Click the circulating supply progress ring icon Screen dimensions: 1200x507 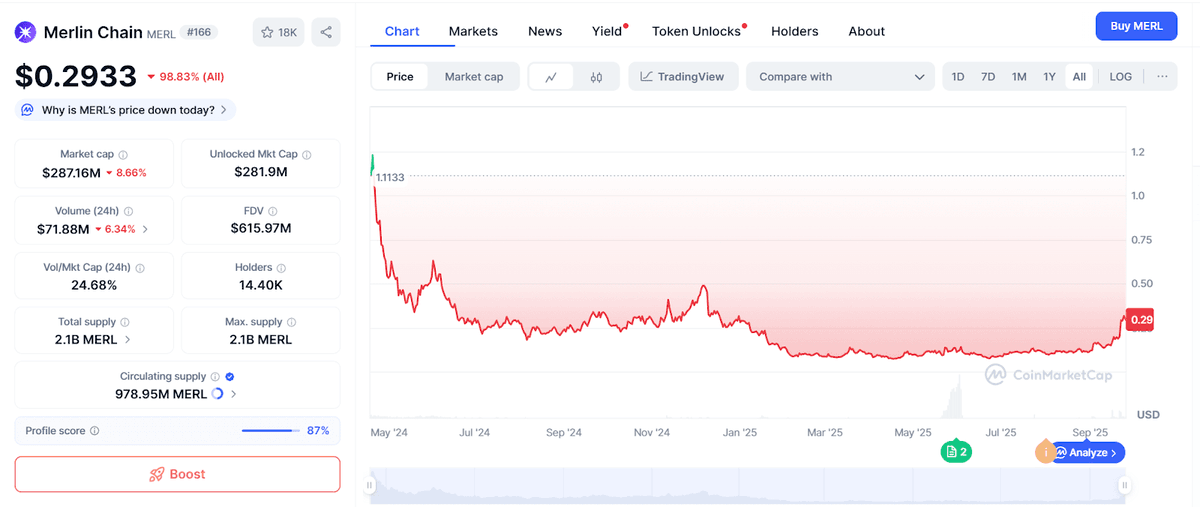tap(218, 394)
